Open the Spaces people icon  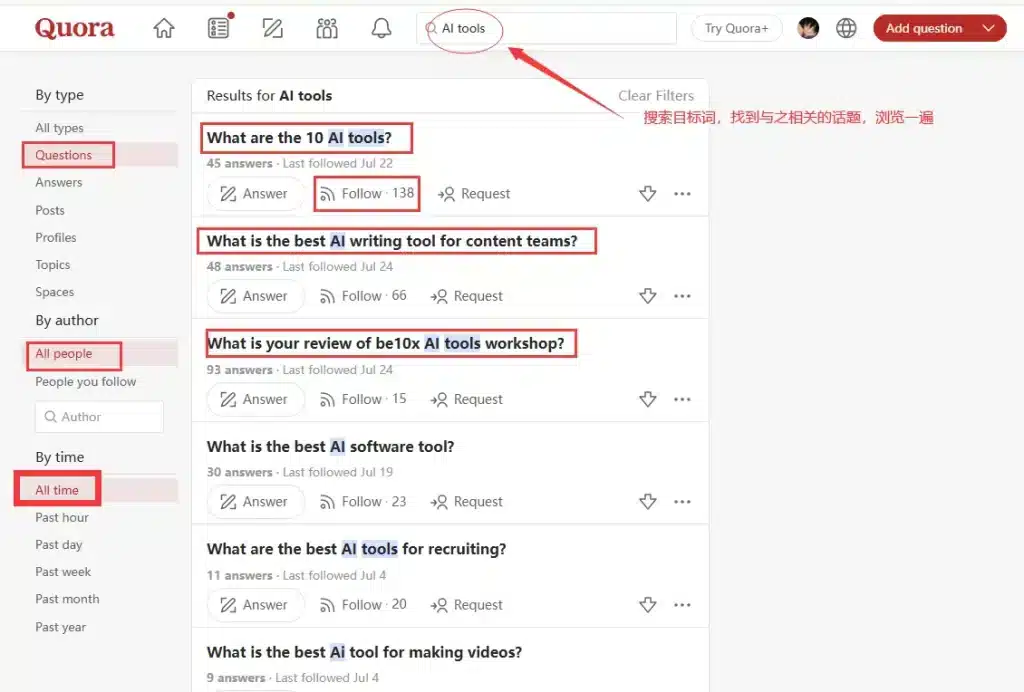(x=327, y=29)
